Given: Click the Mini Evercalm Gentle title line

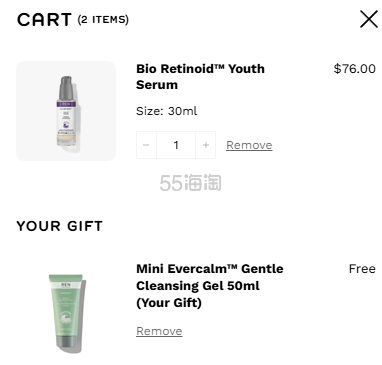Looking at the screenshot, I should [210, 269].
